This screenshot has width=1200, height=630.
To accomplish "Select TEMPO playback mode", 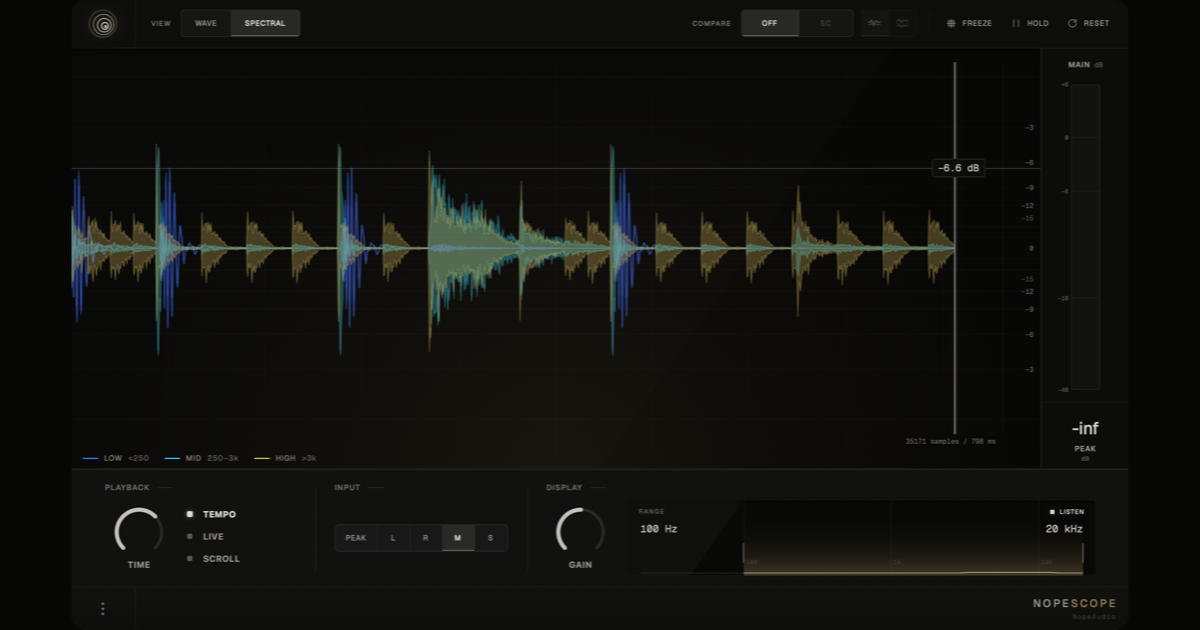I will click(212, 514).
